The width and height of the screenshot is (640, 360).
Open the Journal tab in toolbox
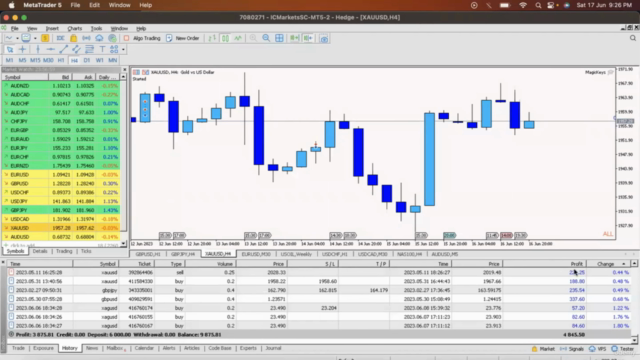273,348
